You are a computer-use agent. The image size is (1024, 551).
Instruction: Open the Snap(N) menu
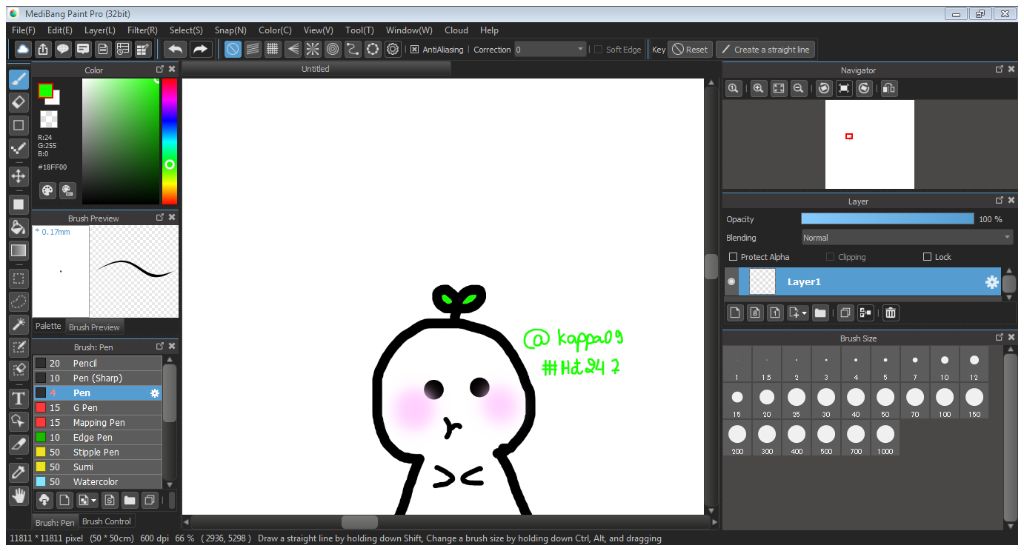231,30
